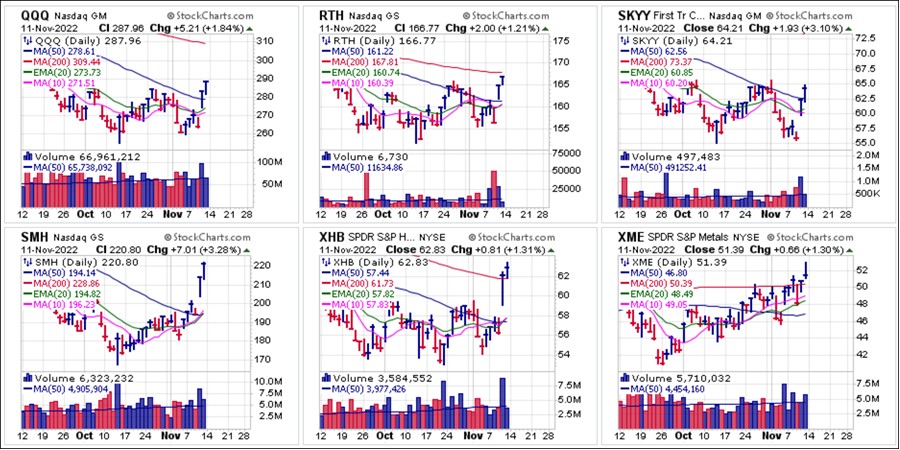The image size is (900, 450).
Task: Click the price-bars icon beside XHB (Daily)
Action: [x=325, y=262]
